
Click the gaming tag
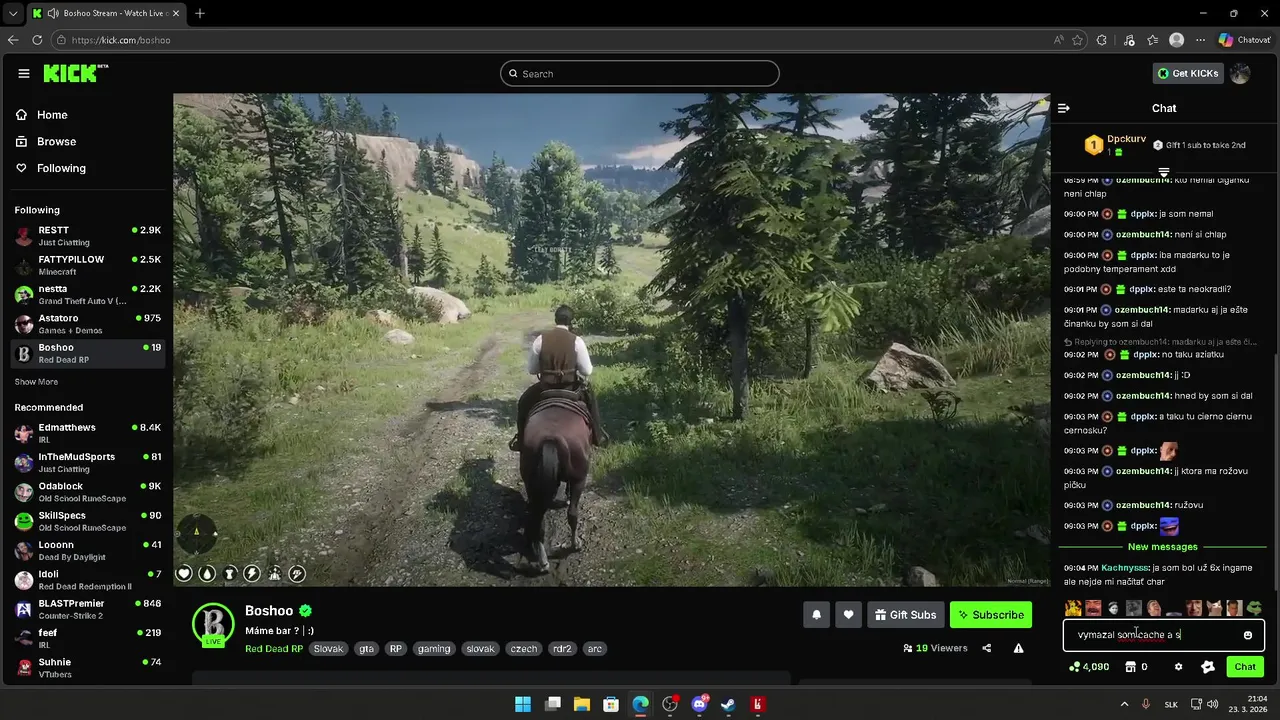click(x=434, y=648)
